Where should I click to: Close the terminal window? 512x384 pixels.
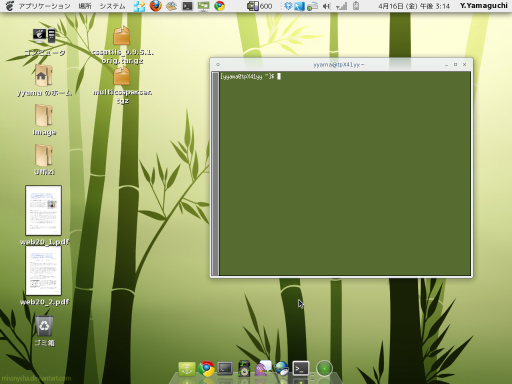(x=464, y=65)
